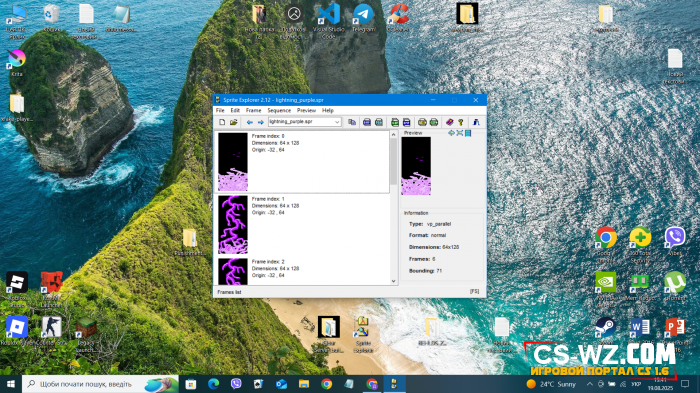Open the lightning_purple.spr file dropdown
700x393 pixels.
[x=337, y=122]
